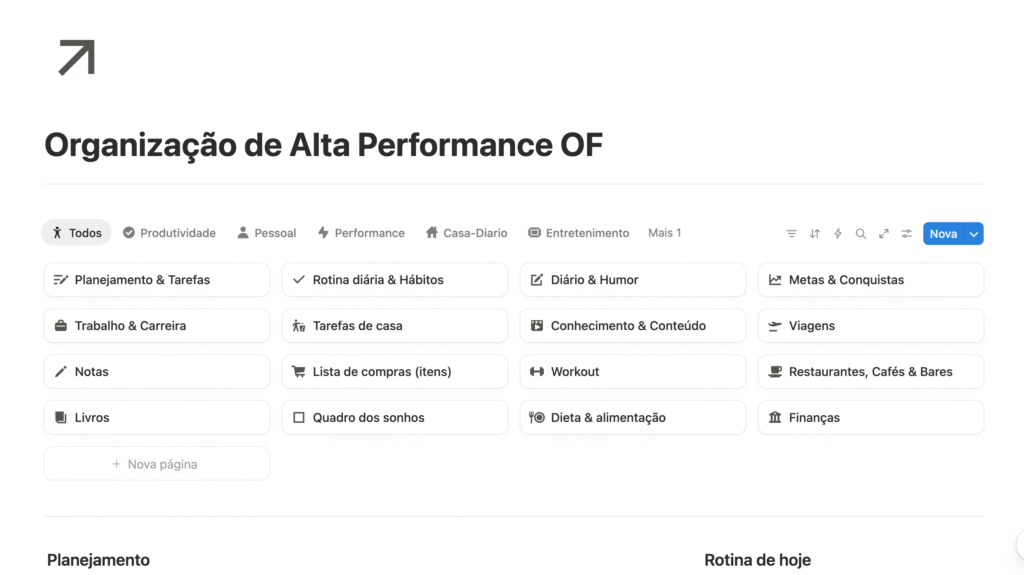Click the Viagens airplane icon
Viewport: 1024px width, 575px height.
pyautogui.click(x=775, y=326)
